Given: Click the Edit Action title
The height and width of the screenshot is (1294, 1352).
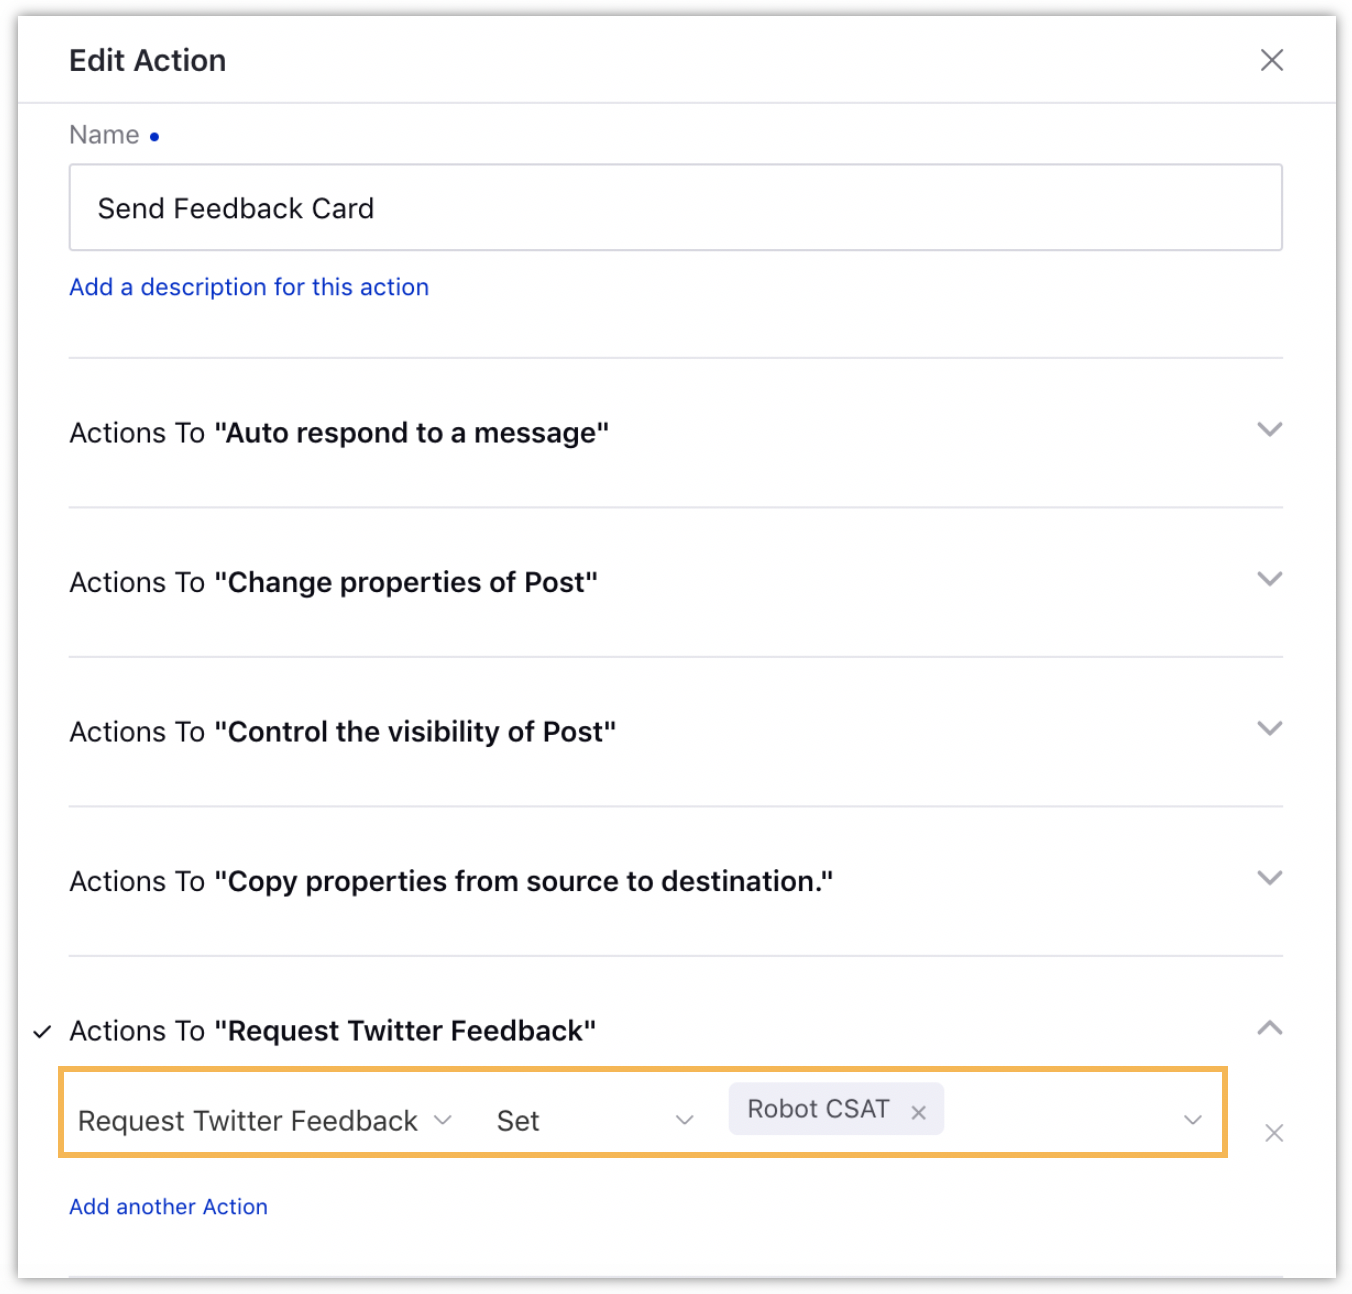Looking at the screenshot, I should 147,61.
